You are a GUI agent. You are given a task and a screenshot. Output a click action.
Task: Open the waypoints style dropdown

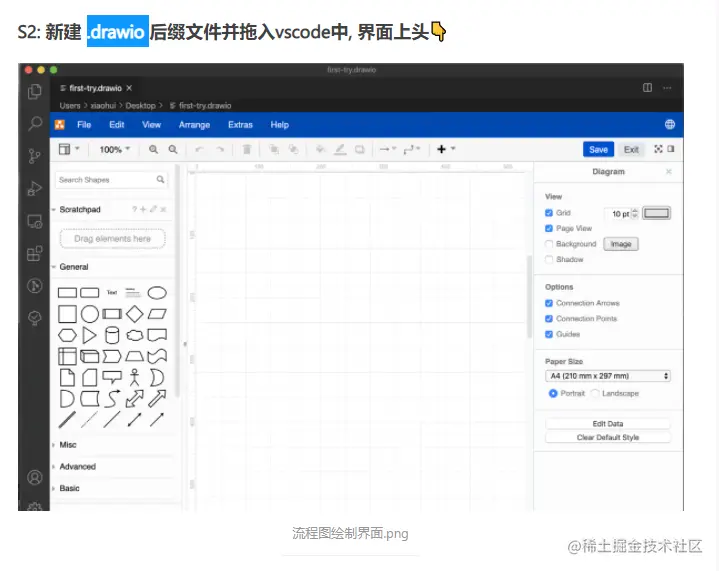[x=412, y=149]
